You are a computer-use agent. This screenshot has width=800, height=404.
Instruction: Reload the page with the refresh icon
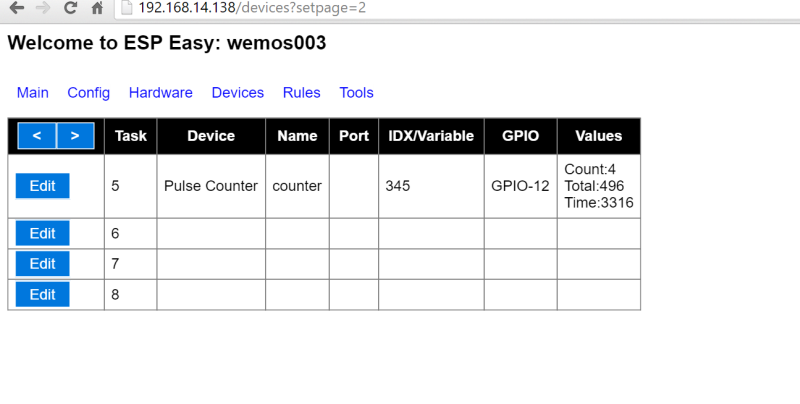(70, 8)
